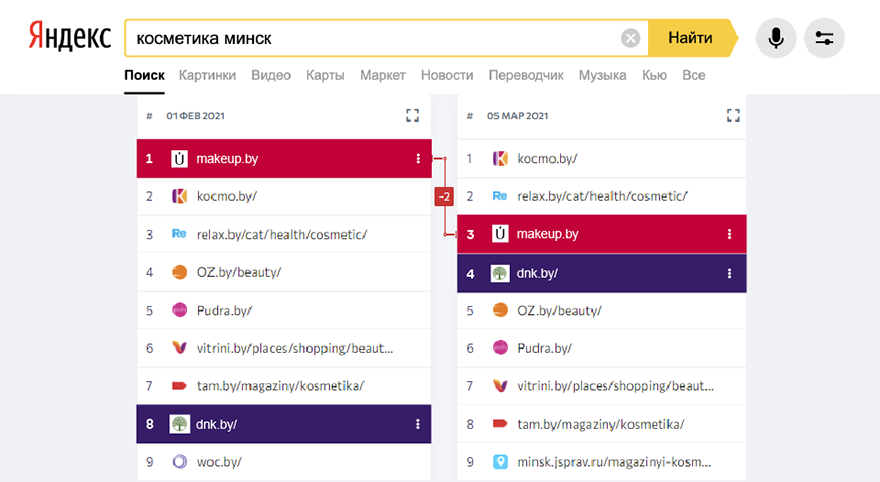Click into the search query input field
The width and height of the screenshot is (880, 482).
[370, 39]
